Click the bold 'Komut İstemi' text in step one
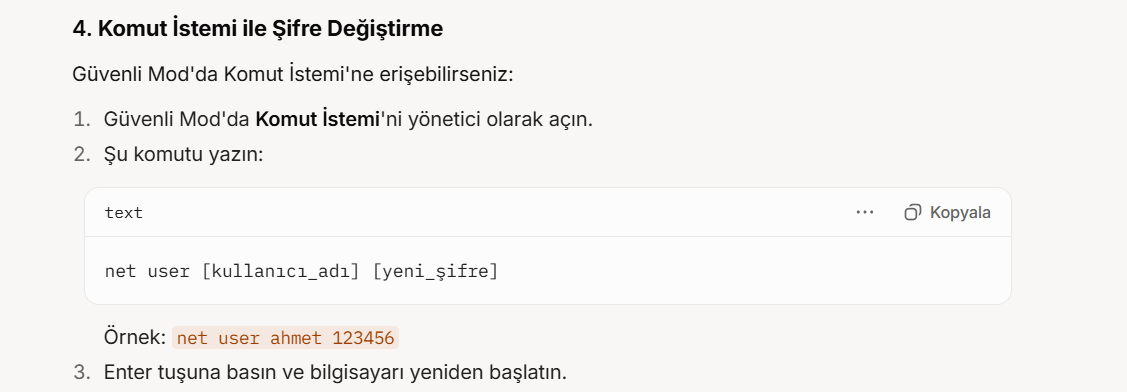Image resolution: width=1127 pixels, height=392 pixels. tap(317, 119)
